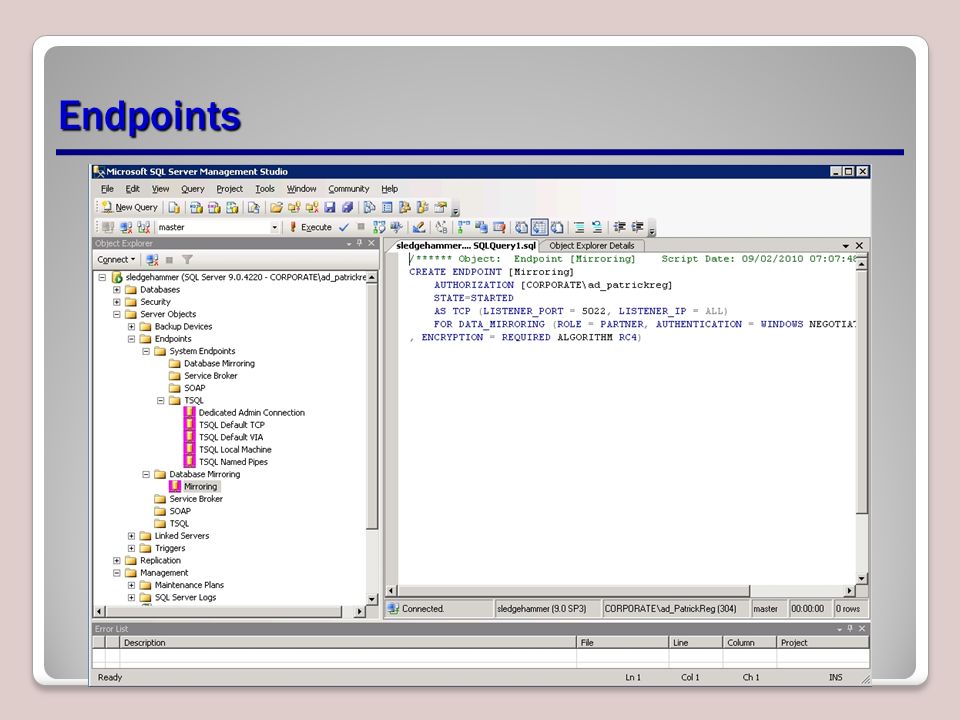
Task: Toggle Include Client Statistics
Action: 481,227
